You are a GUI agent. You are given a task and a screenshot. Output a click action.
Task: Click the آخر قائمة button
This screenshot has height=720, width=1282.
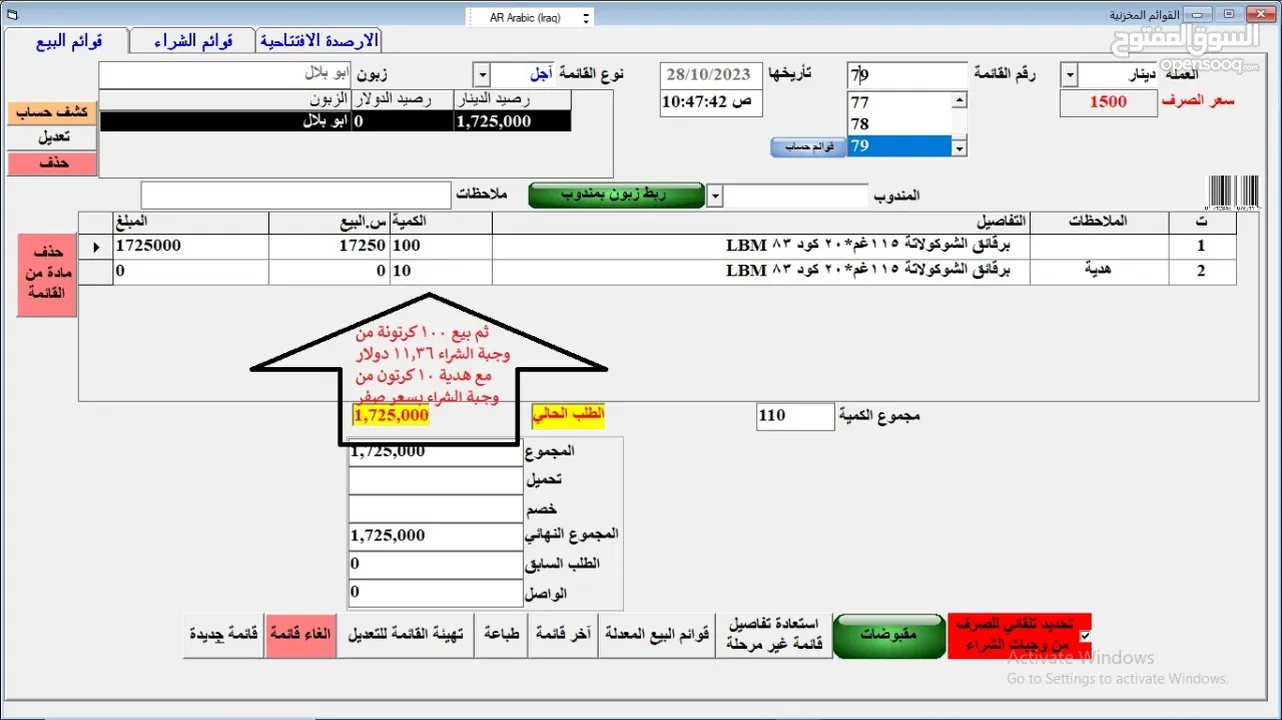[564, 635]
